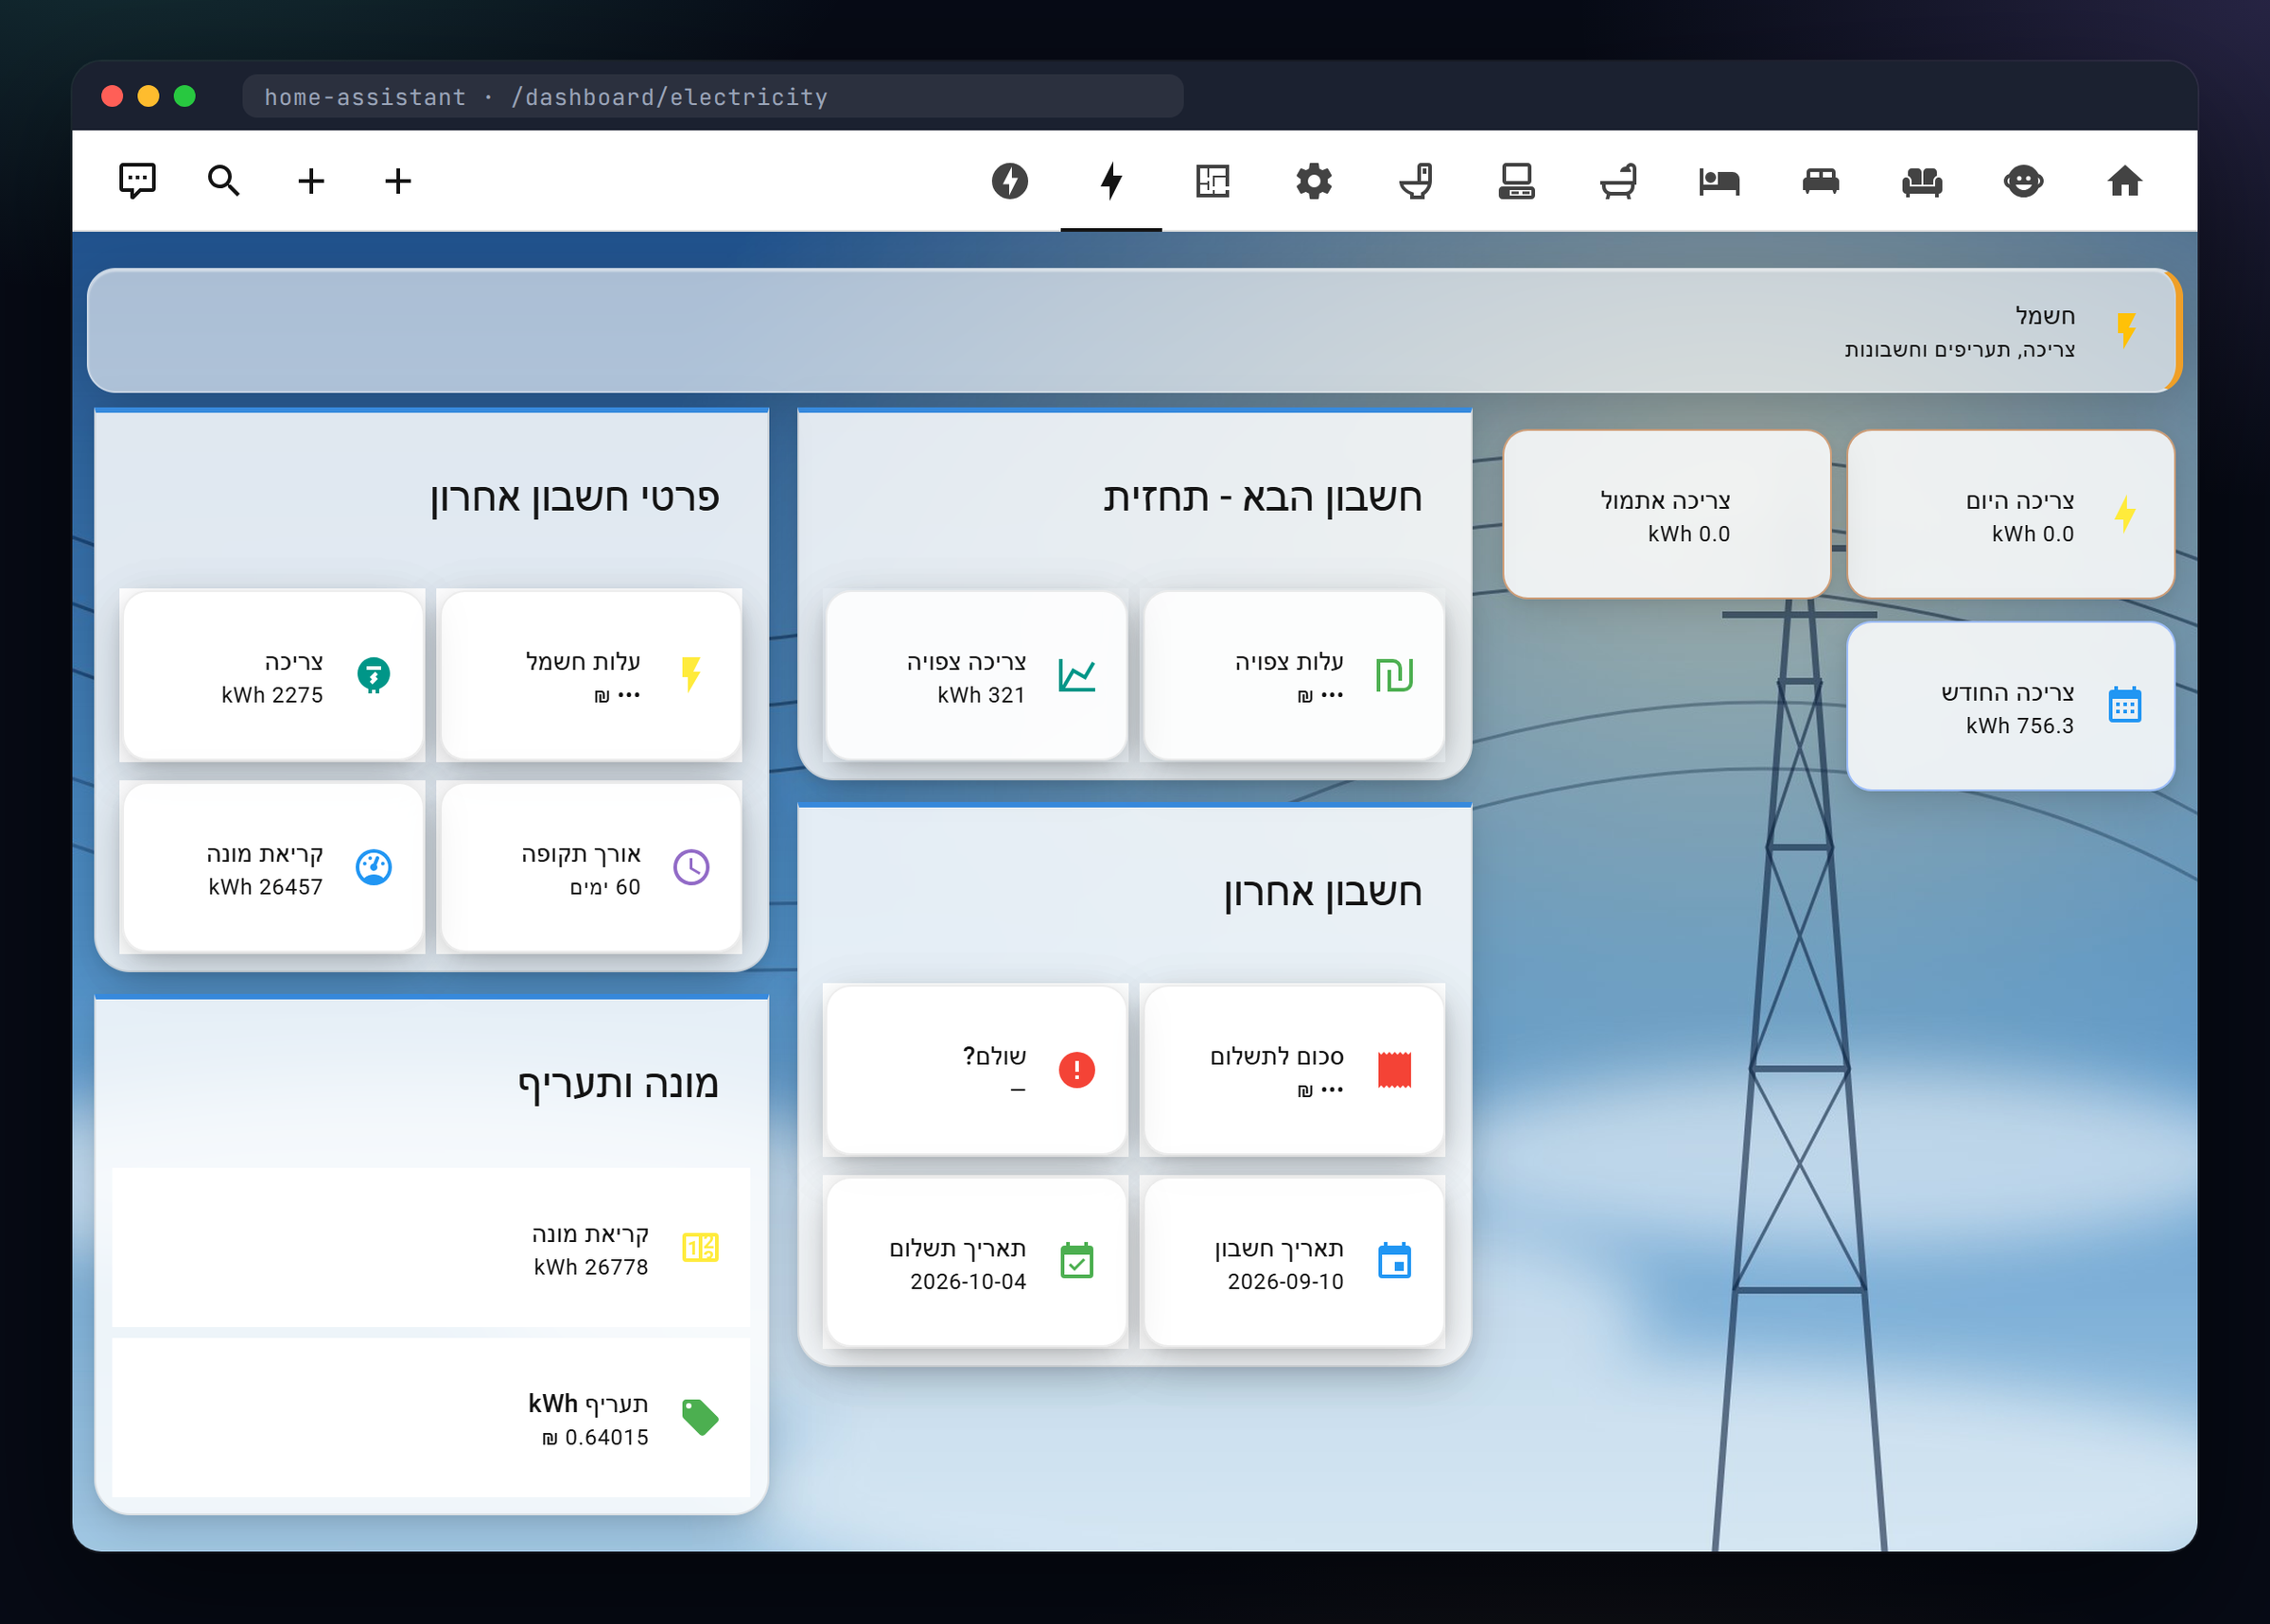The width and height of the screenshot is (2270, 1624).
Task: Open the עלות חשמל card
Action: (590, 676)
